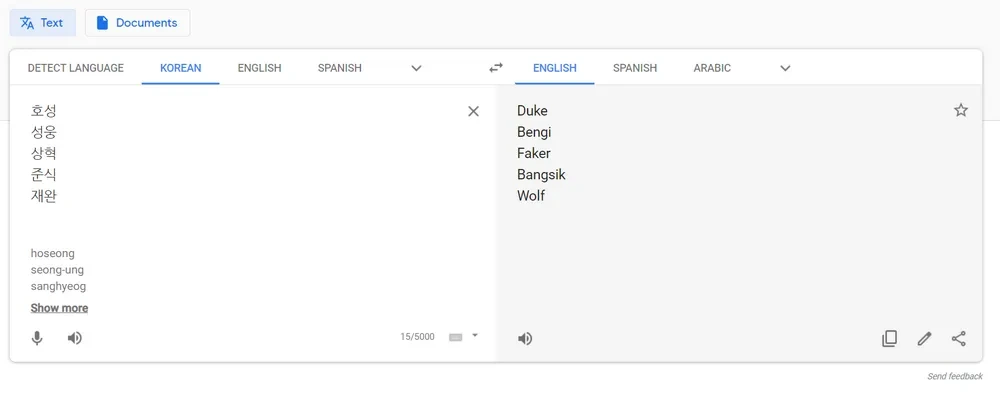This screenshot has width=1000, height=400.
Task: Choose English as source language
Action: [x=260, y=68]
